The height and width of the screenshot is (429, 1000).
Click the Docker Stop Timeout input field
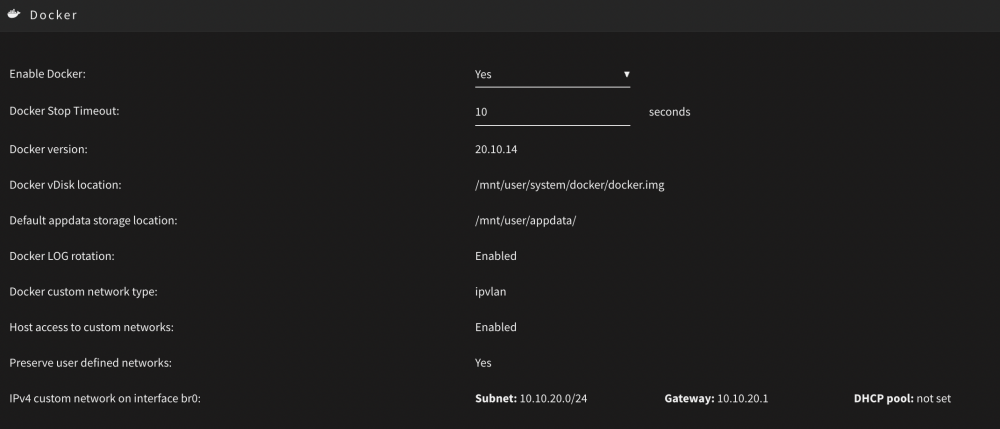pos(552,112)
